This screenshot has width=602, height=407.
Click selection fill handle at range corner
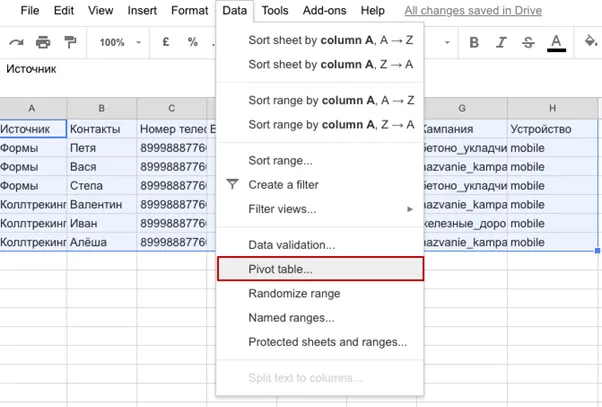pos(597,251)
